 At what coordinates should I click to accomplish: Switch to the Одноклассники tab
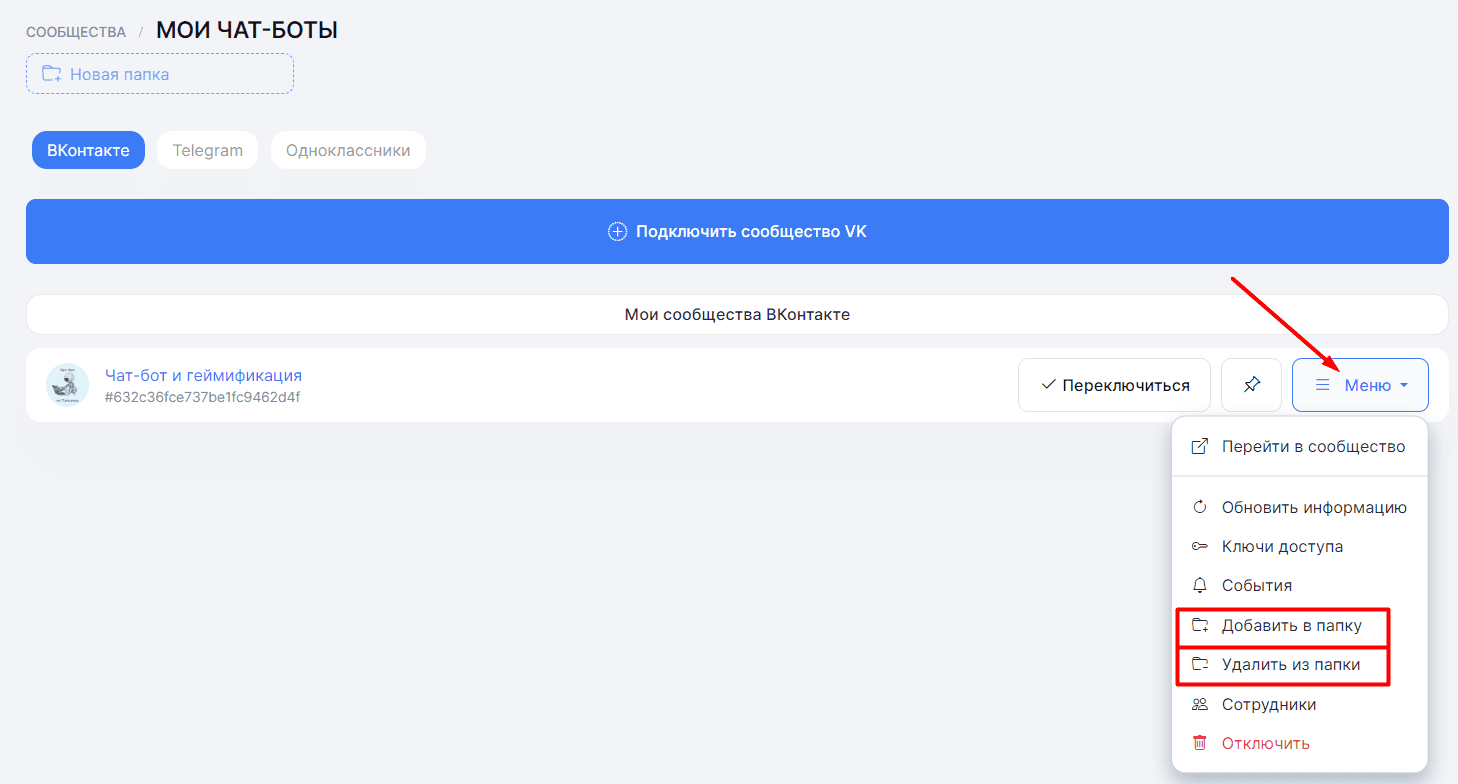pyautogui.click(x=348, y=151)
